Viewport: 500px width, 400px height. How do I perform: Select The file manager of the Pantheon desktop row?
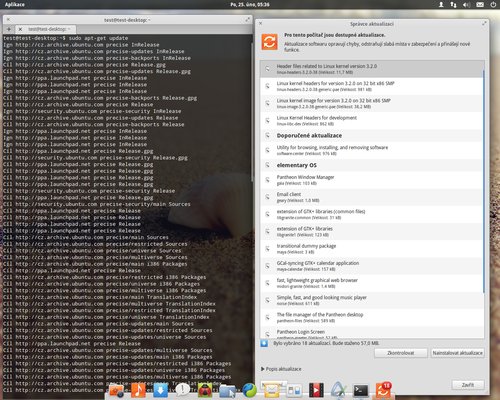(x=372, y=317)
